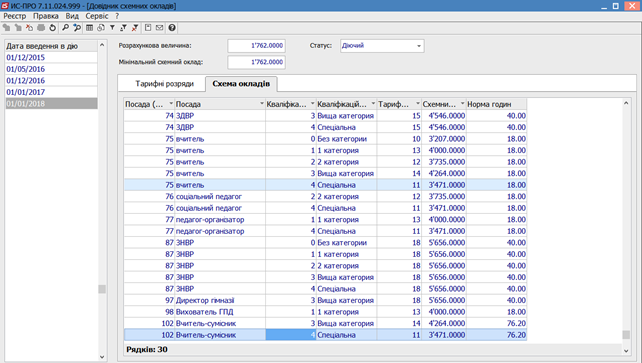Select вчитель row with Без категории
Viewport: 642px width, 363px height.
click(x=326, y=139)
